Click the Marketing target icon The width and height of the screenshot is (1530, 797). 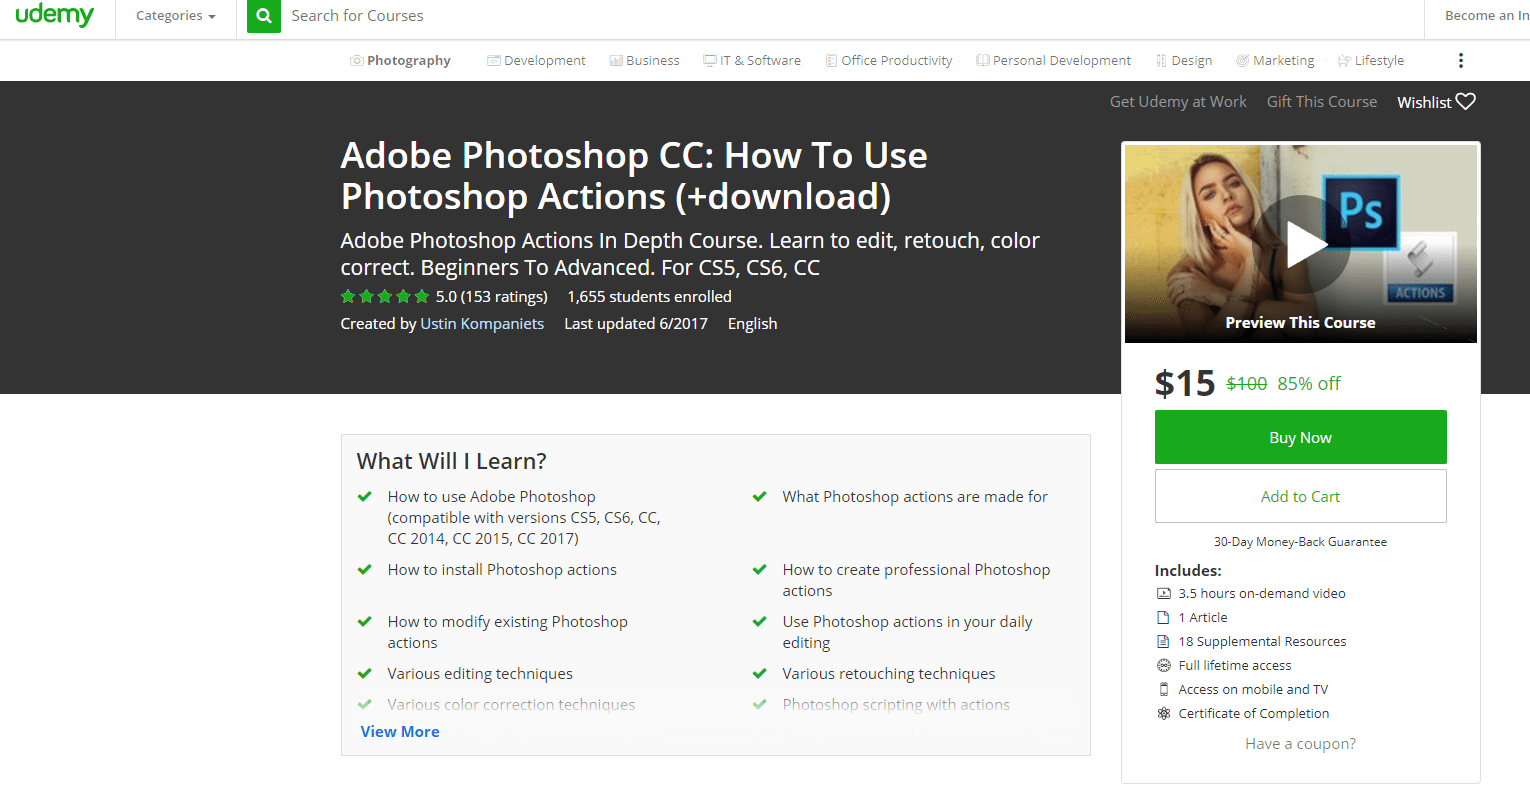click(1243, 61)
